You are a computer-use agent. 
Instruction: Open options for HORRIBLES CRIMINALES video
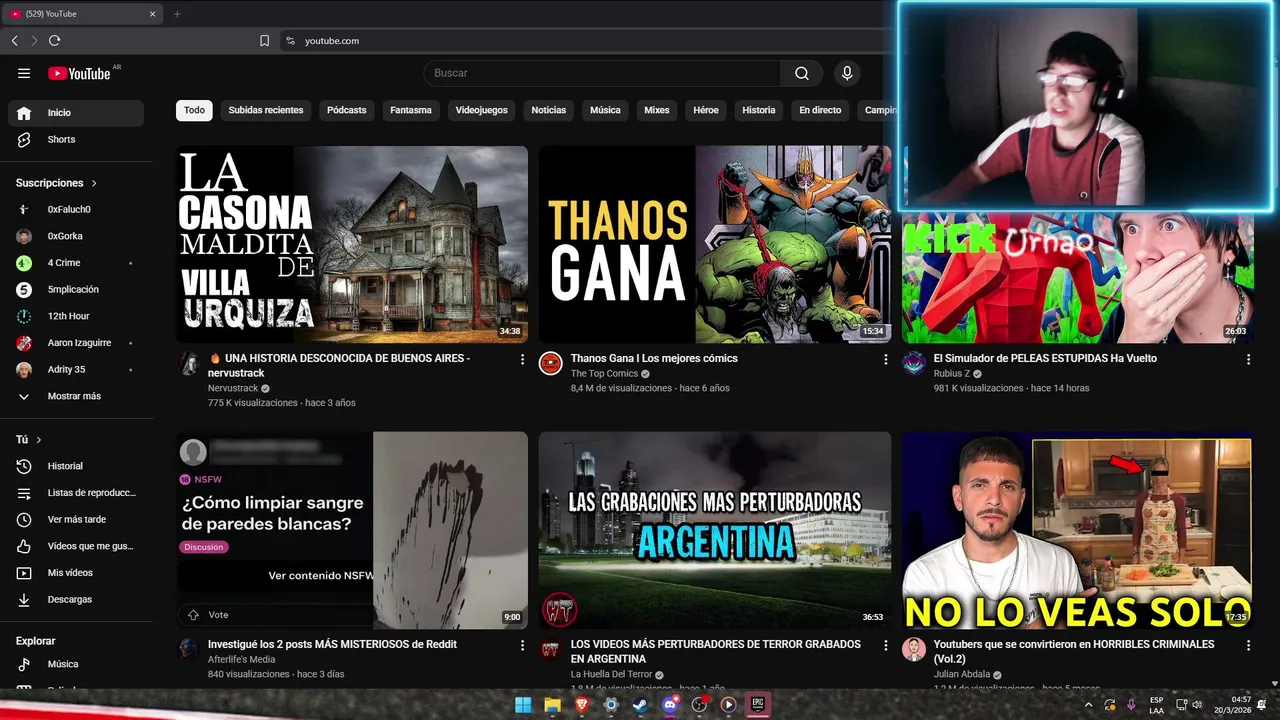click(1248, 645)
